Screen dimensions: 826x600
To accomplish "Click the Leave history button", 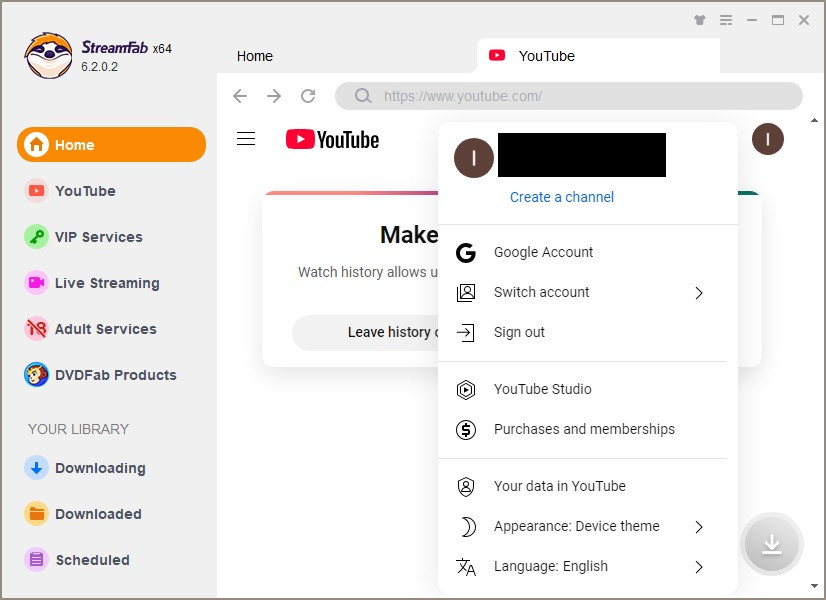I will [366, 332].
